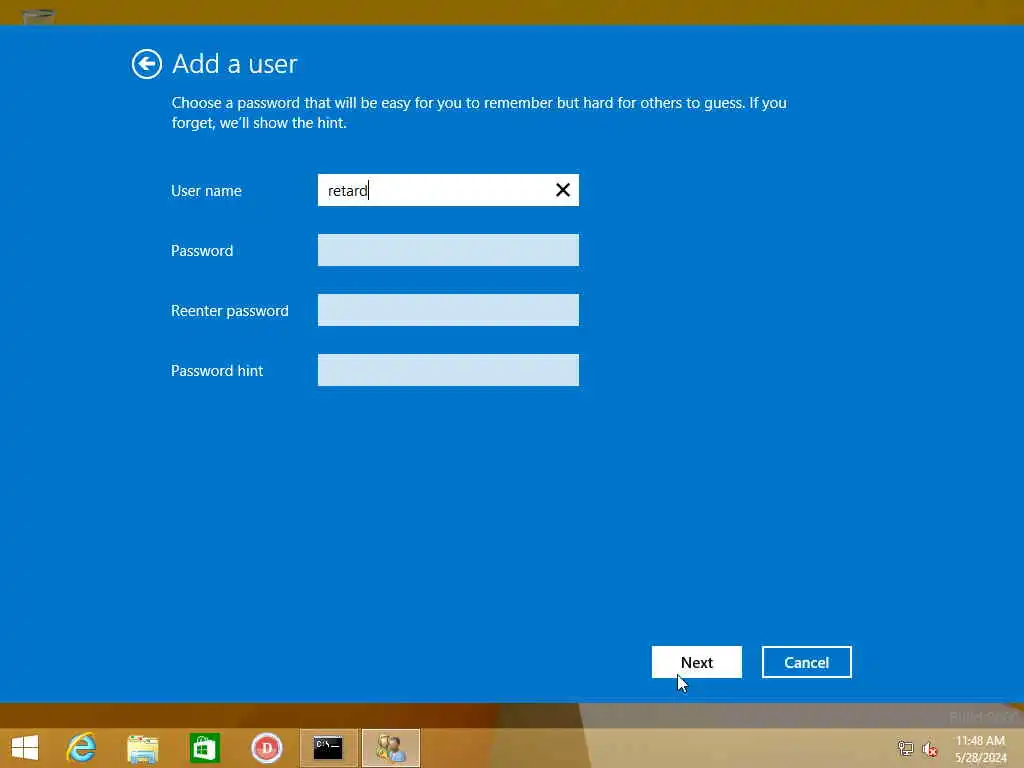Launch Internet Explorer from the taskbar
1024x768 pixels.
tap(82, 748)
